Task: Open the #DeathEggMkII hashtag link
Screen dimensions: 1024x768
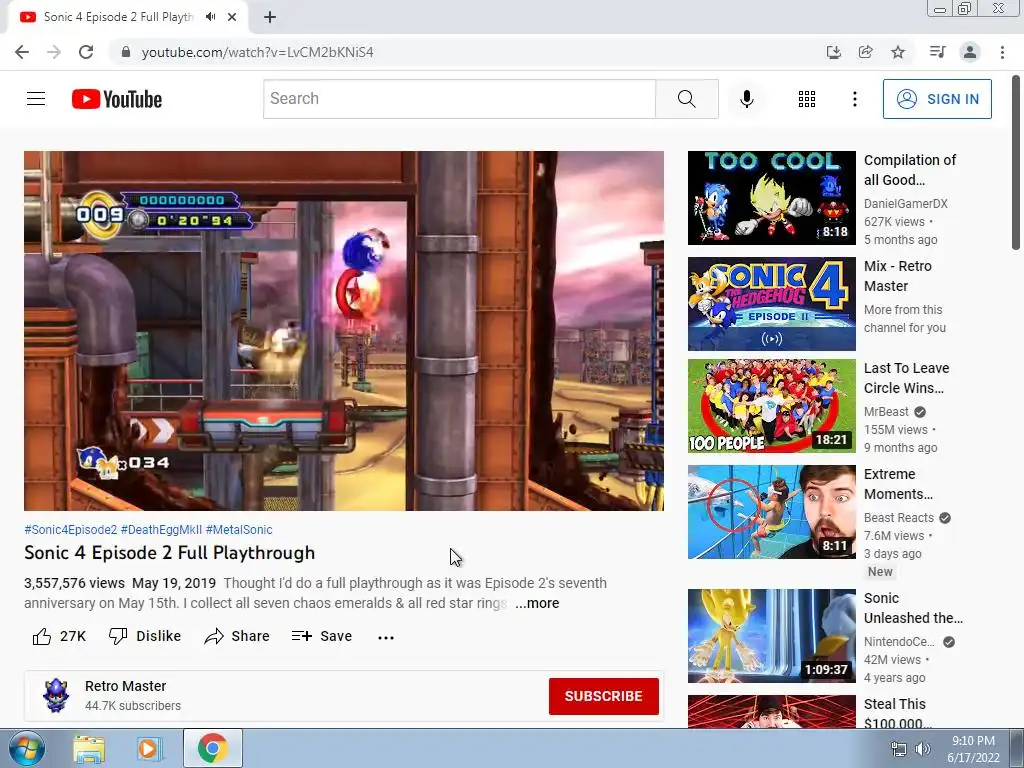Action: [161, 530]
